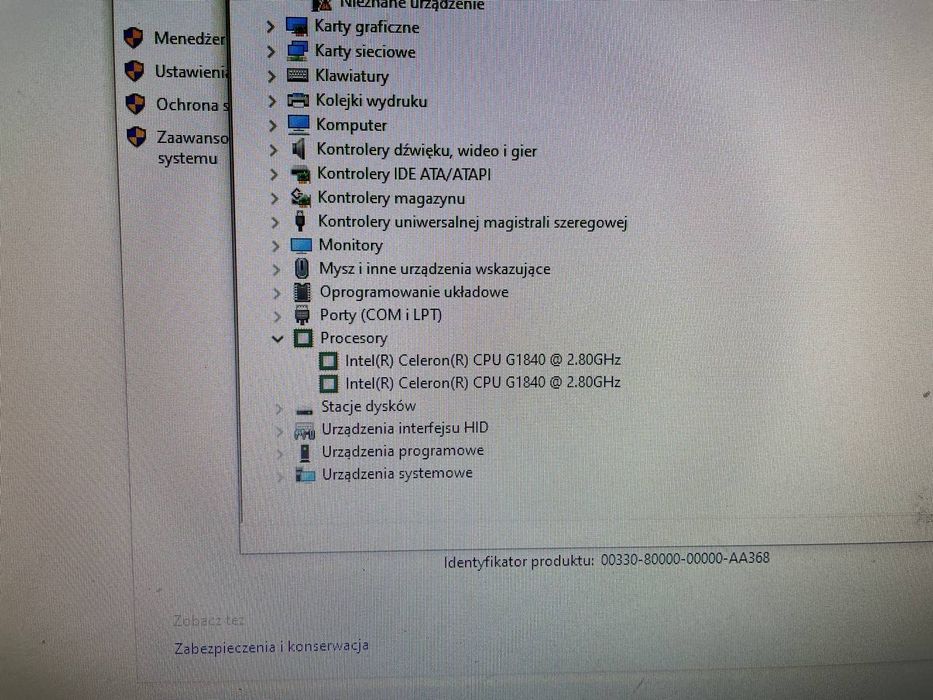
Task: Select the Procesory label
Action: (x=353, y=338)
